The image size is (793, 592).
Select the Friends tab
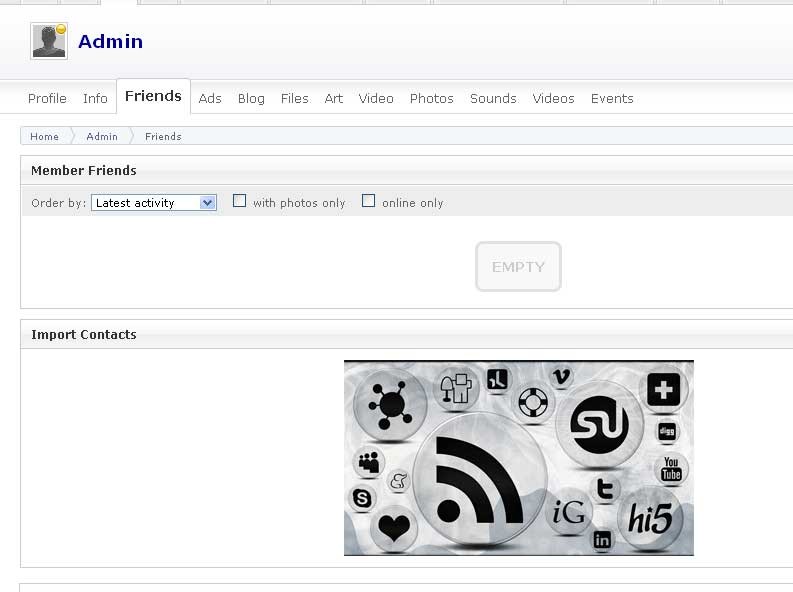tap(153, 96)
